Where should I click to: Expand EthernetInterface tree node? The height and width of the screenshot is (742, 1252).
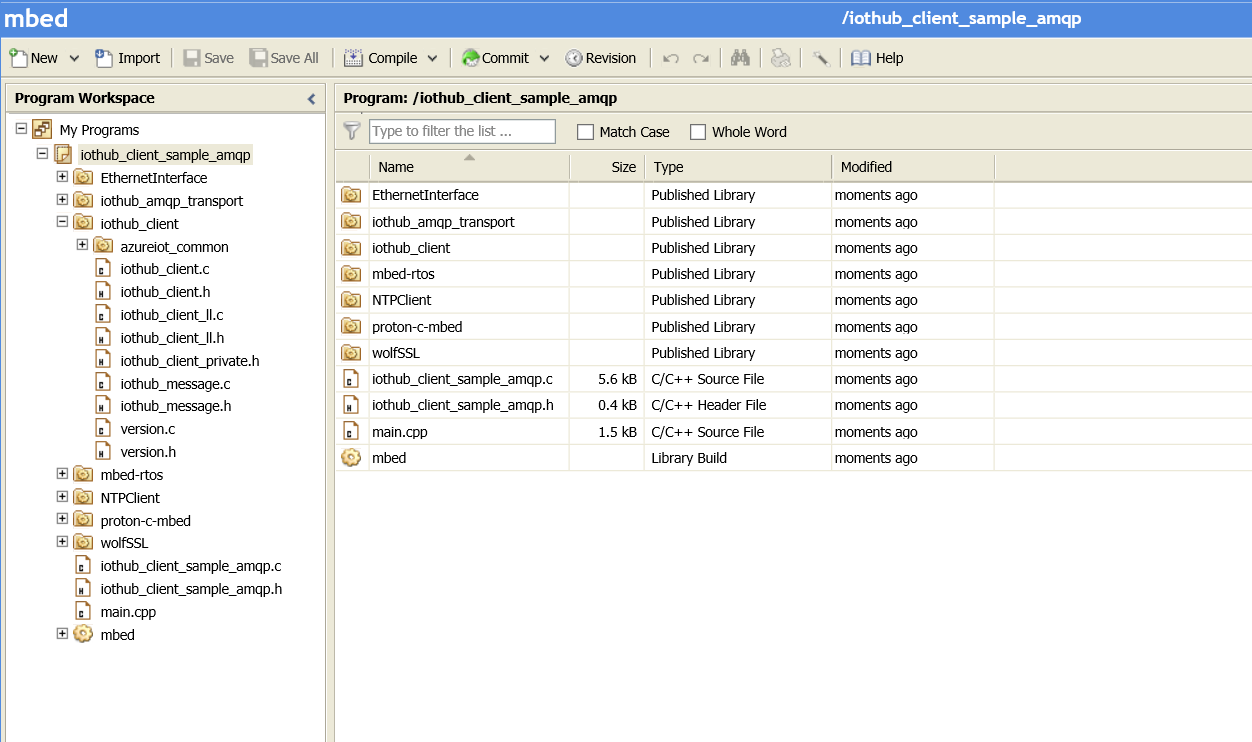coord(62,177)
